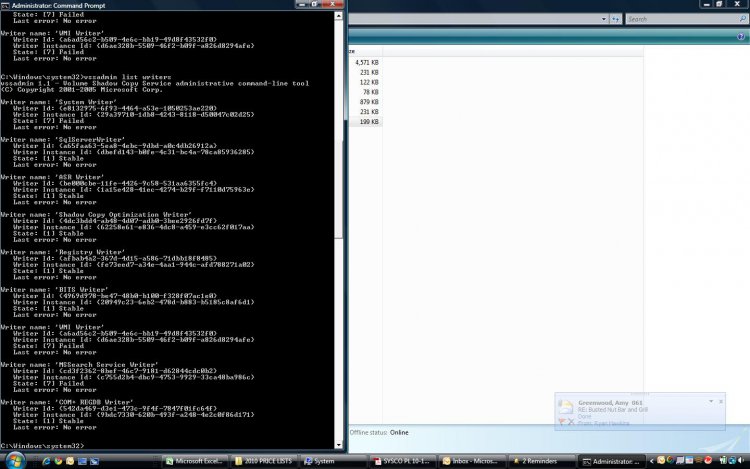
Task: Open Command Prompt system menu icon
Action: click(x=5, y=5)
